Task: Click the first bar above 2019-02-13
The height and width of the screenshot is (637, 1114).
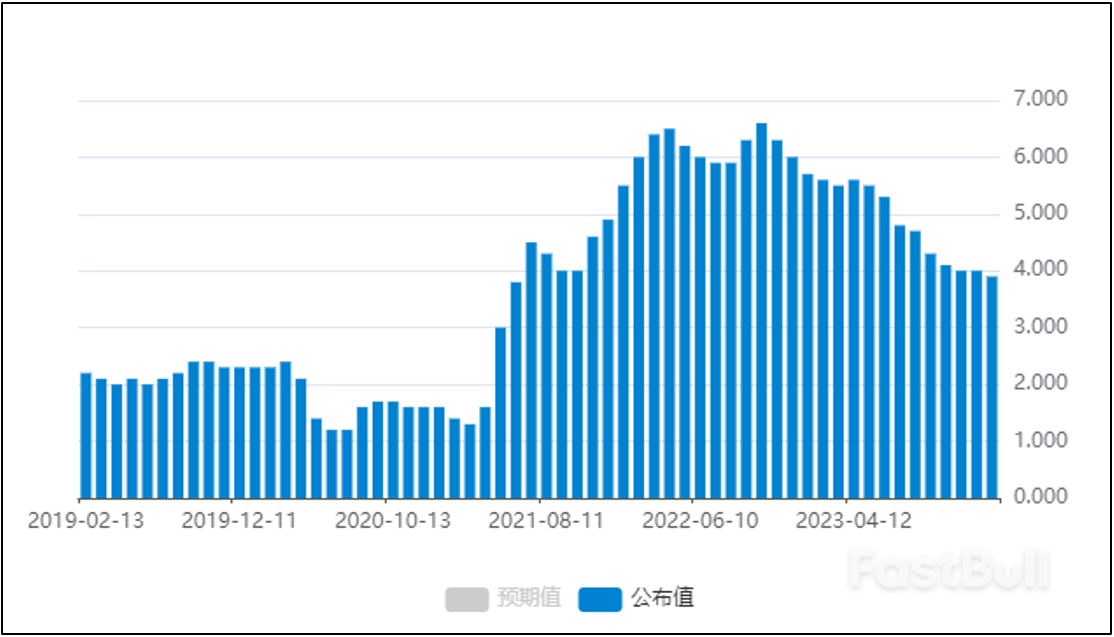Action: pyautogui.click(x=86, y=436)
